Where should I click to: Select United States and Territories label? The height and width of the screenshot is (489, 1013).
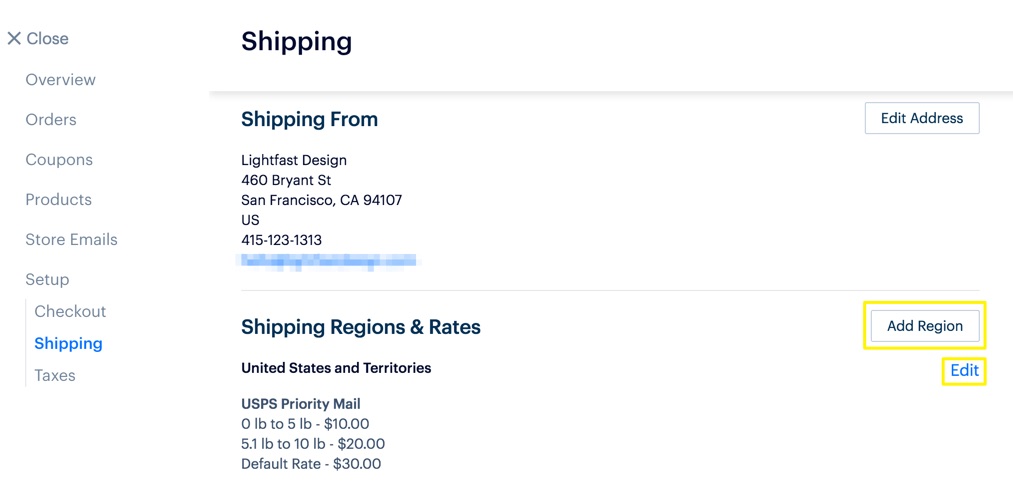pyautogui.click(x=336, y=368)
